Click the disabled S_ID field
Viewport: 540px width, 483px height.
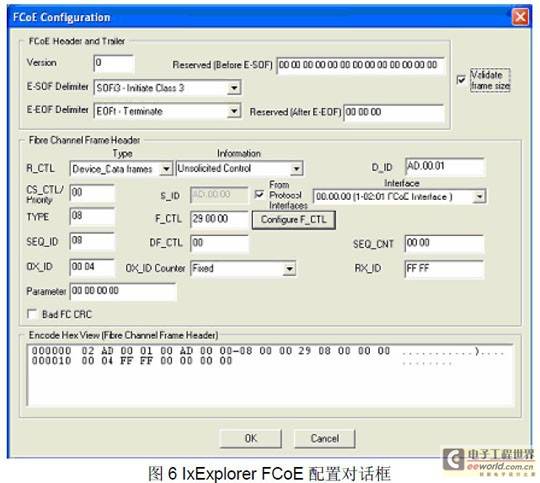pos(219,195)
